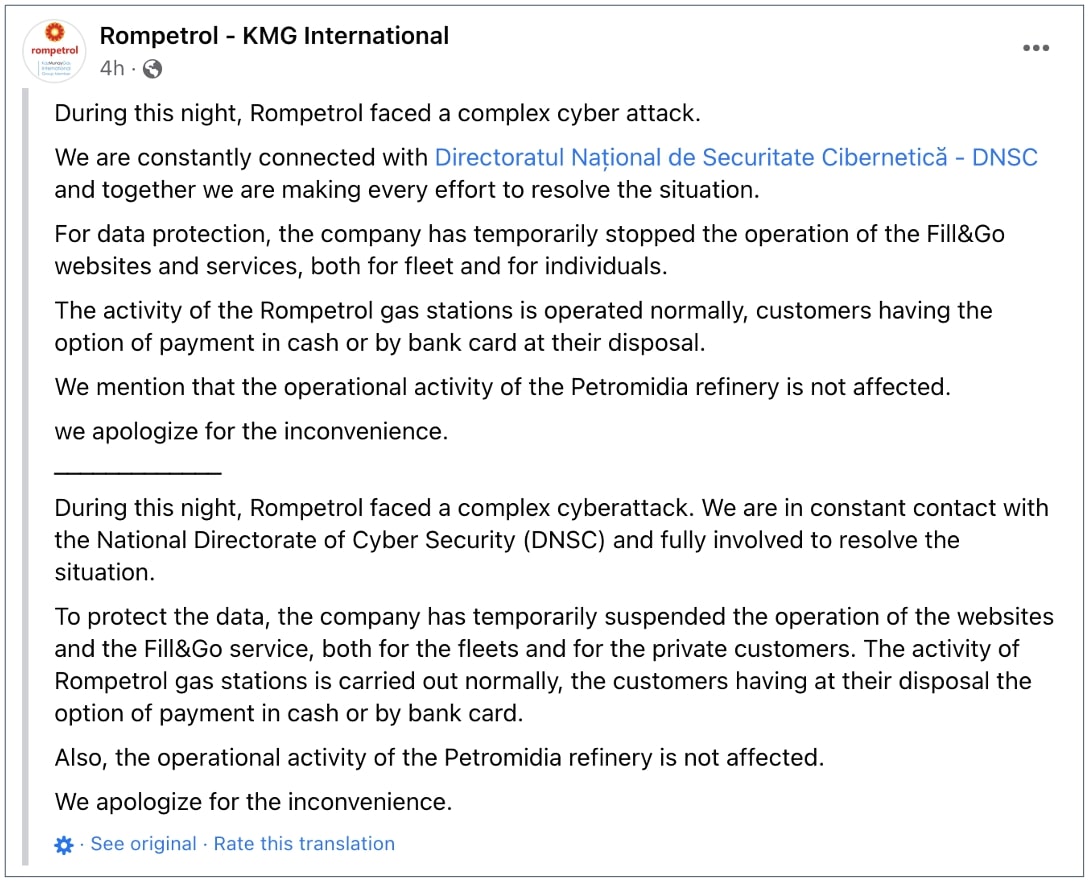This screenshot has height=884, width=1092.
Task: Click See original
Action: click(143, 844)
